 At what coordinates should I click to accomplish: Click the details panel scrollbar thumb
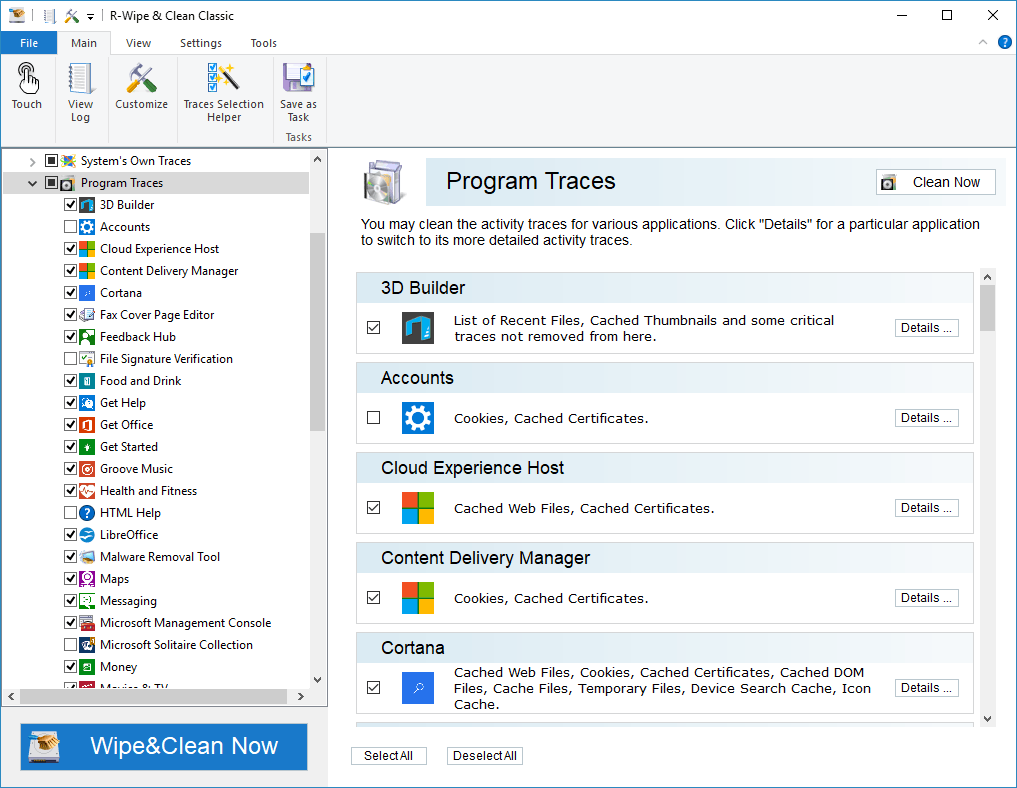point(987,308)
